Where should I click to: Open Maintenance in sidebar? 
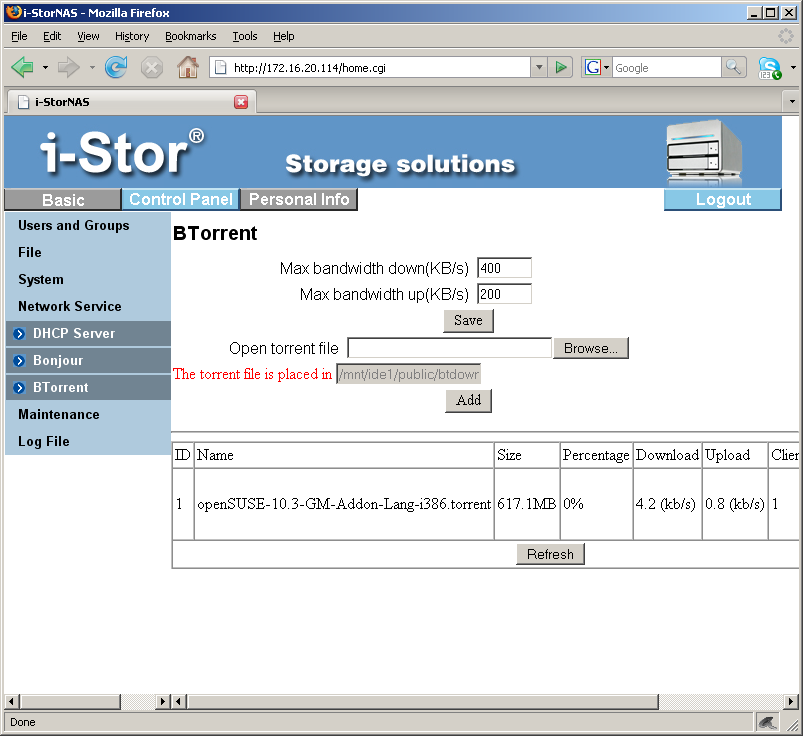59,414
